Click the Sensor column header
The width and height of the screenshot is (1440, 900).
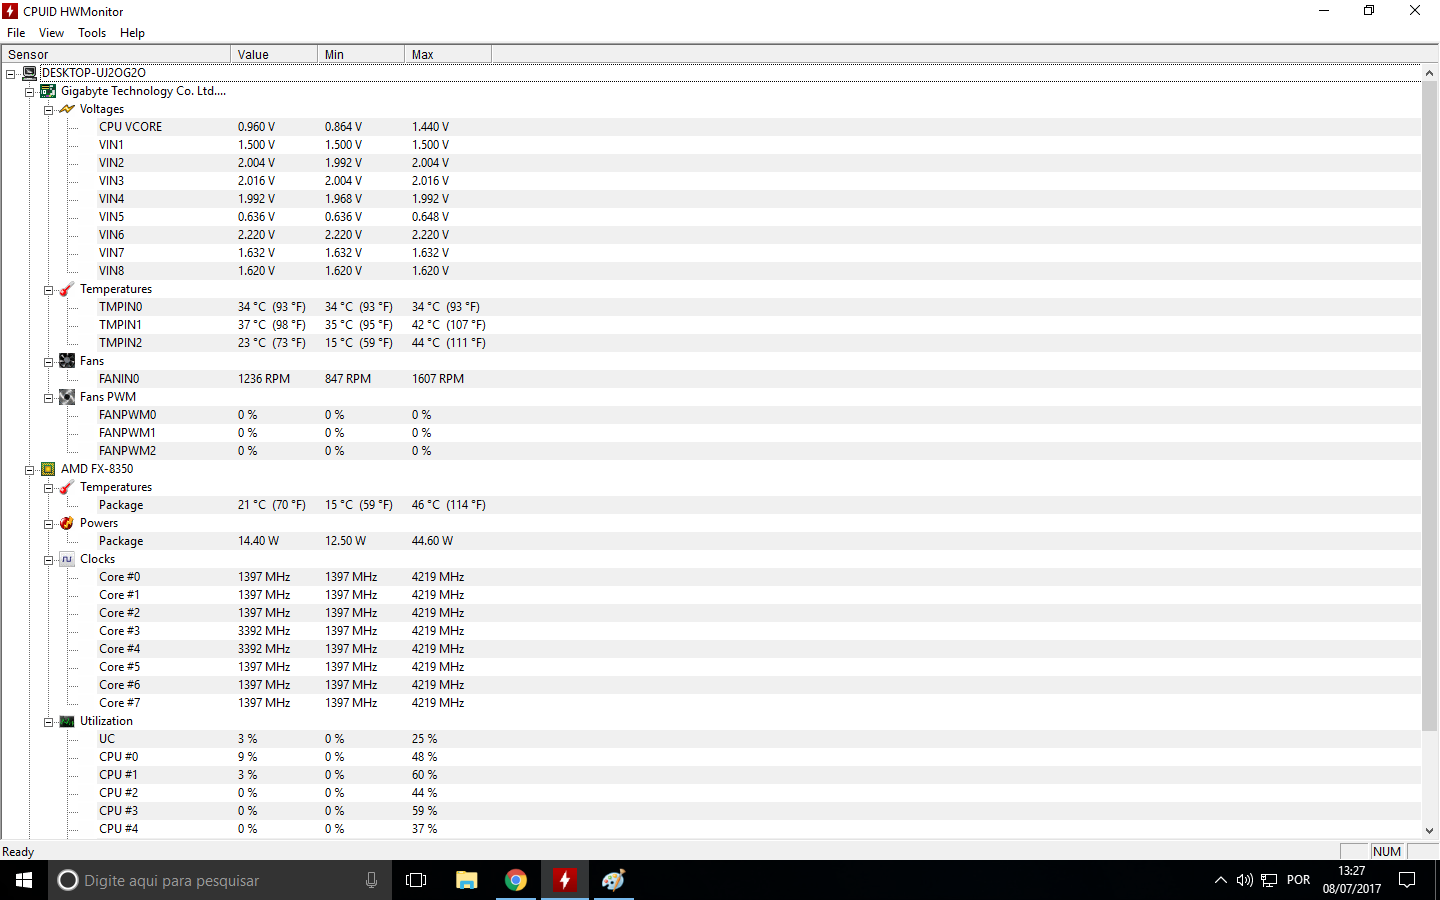(x=116, y=54)
